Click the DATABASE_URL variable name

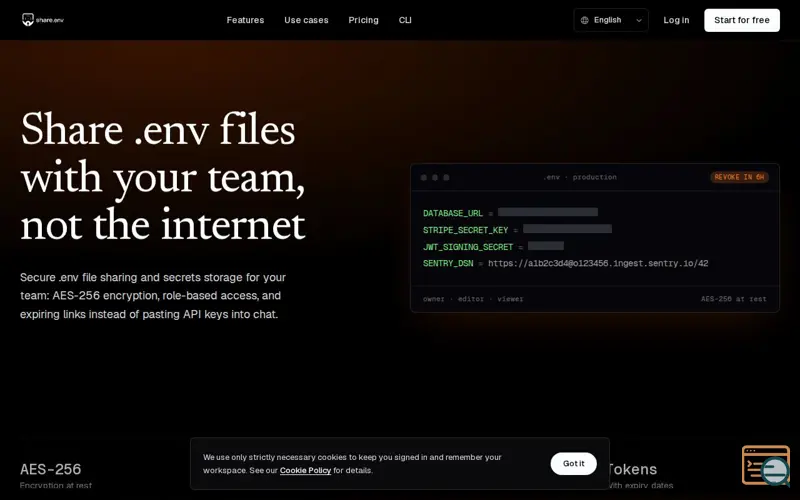453,213
